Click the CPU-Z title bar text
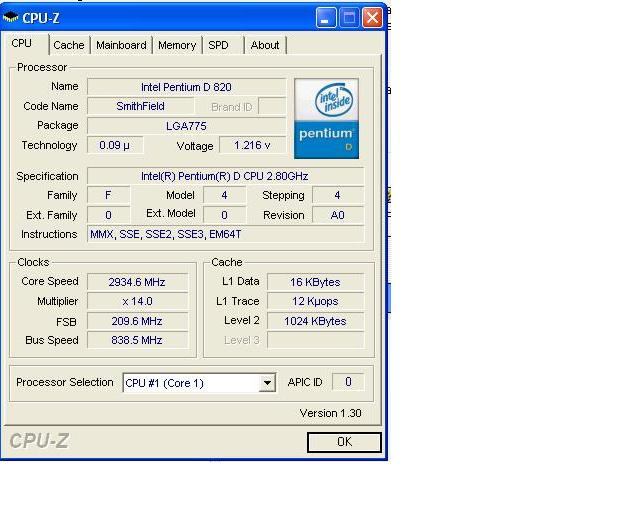 click(41, 18)
